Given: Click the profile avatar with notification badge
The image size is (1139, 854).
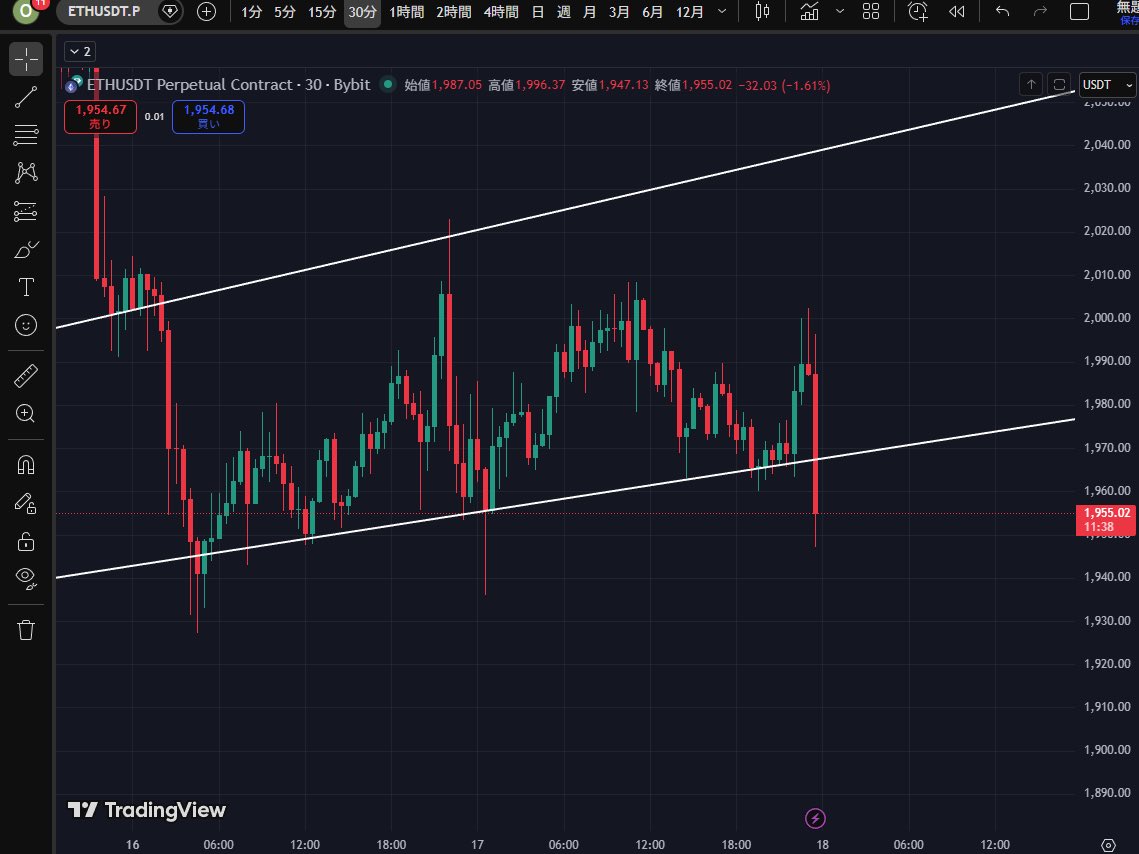Looking at the screenshot, I should (x=28, y=10).
